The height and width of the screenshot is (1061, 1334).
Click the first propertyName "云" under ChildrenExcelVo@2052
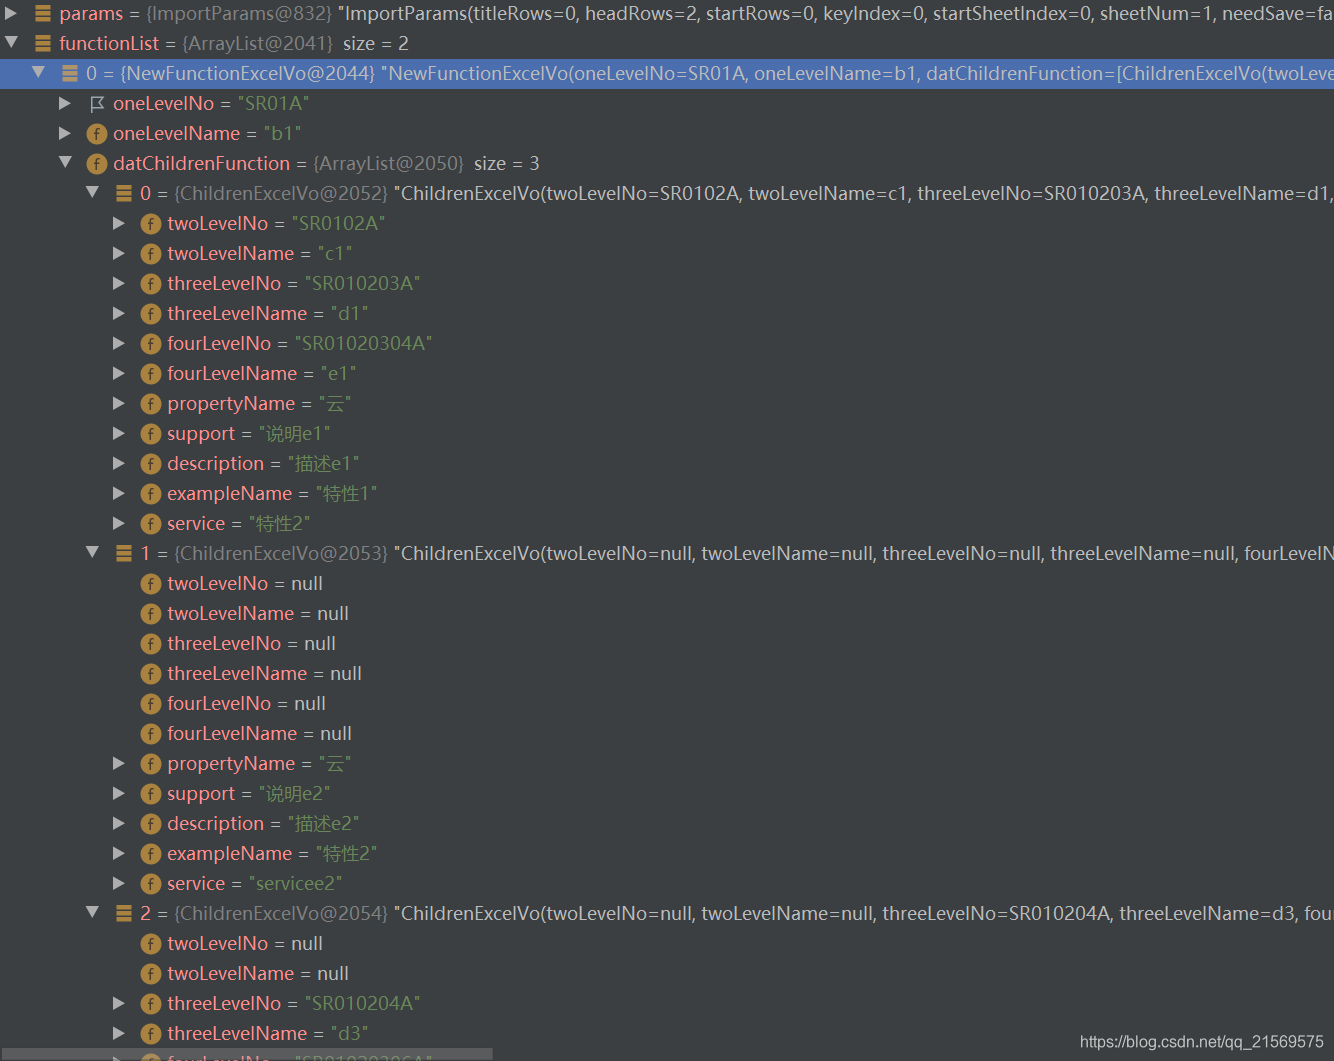(335, 404)
